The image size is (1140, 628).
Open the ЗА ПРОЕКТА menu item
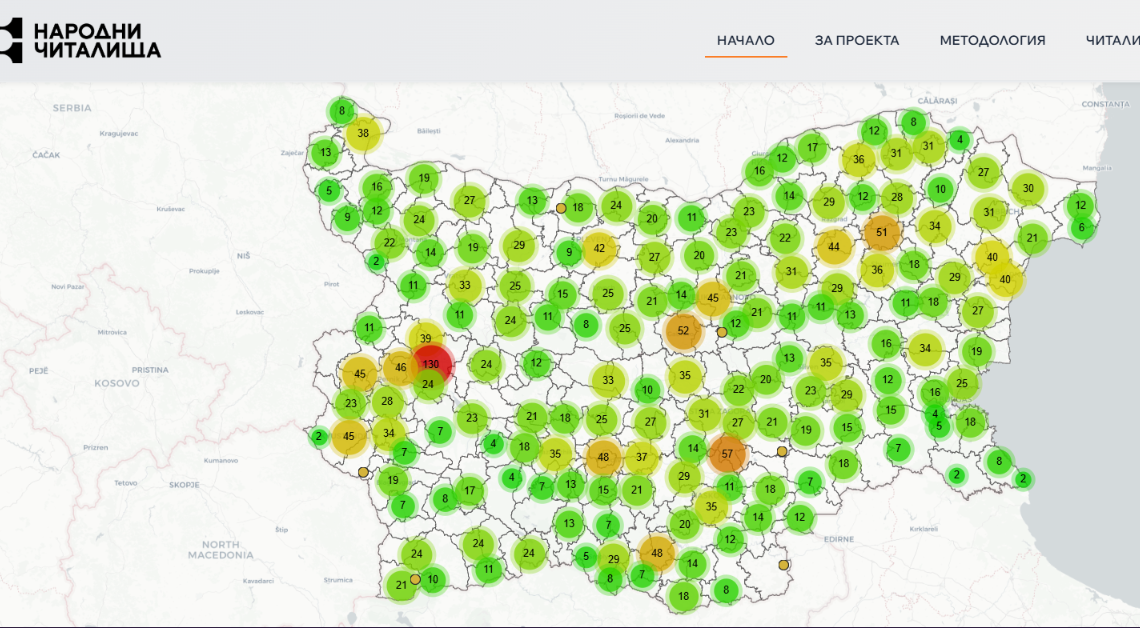(856, 41)
